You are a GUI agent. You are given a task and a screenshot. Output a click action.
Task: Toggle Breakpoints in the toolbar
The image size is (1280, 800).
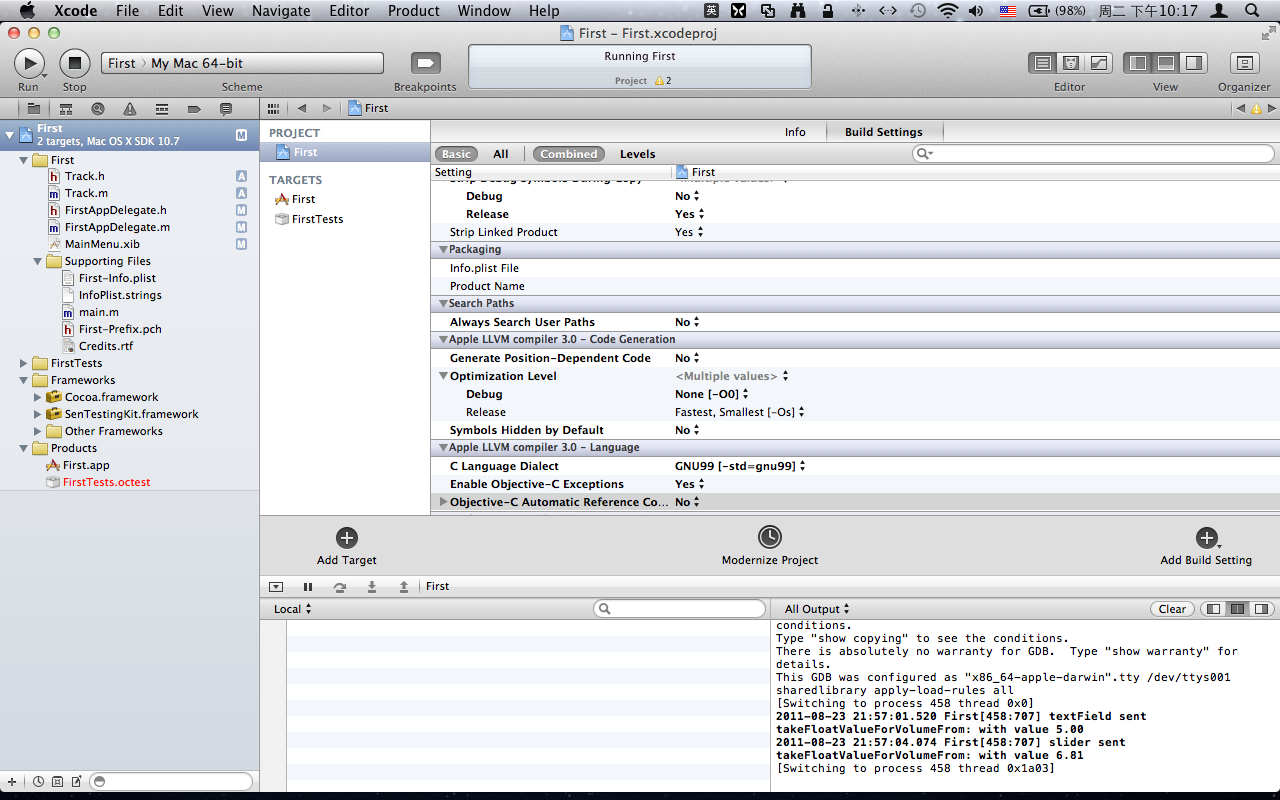coord(425,63)
